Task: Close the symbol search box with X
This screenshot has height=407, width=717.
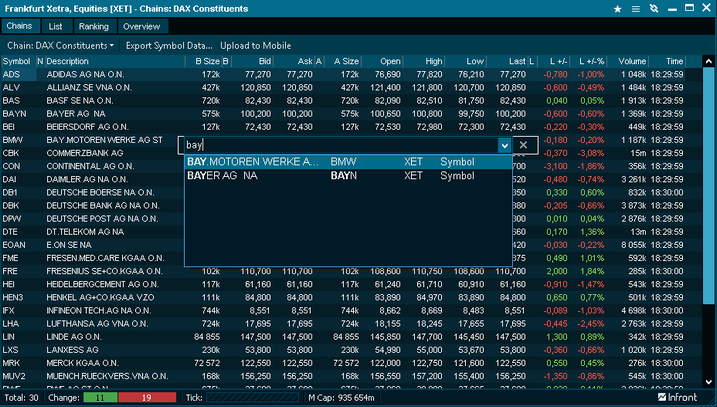Action: pos(522,146)
